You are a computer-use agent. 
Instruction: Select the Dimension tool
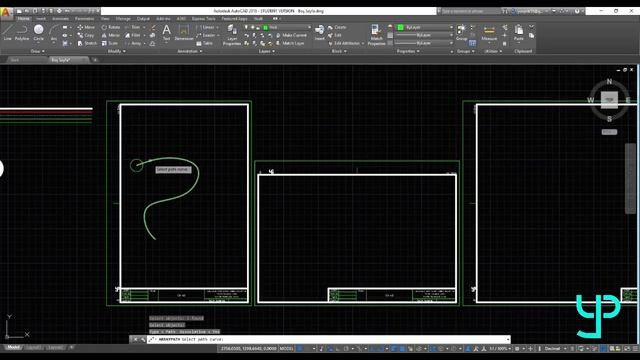click(184, 32)
